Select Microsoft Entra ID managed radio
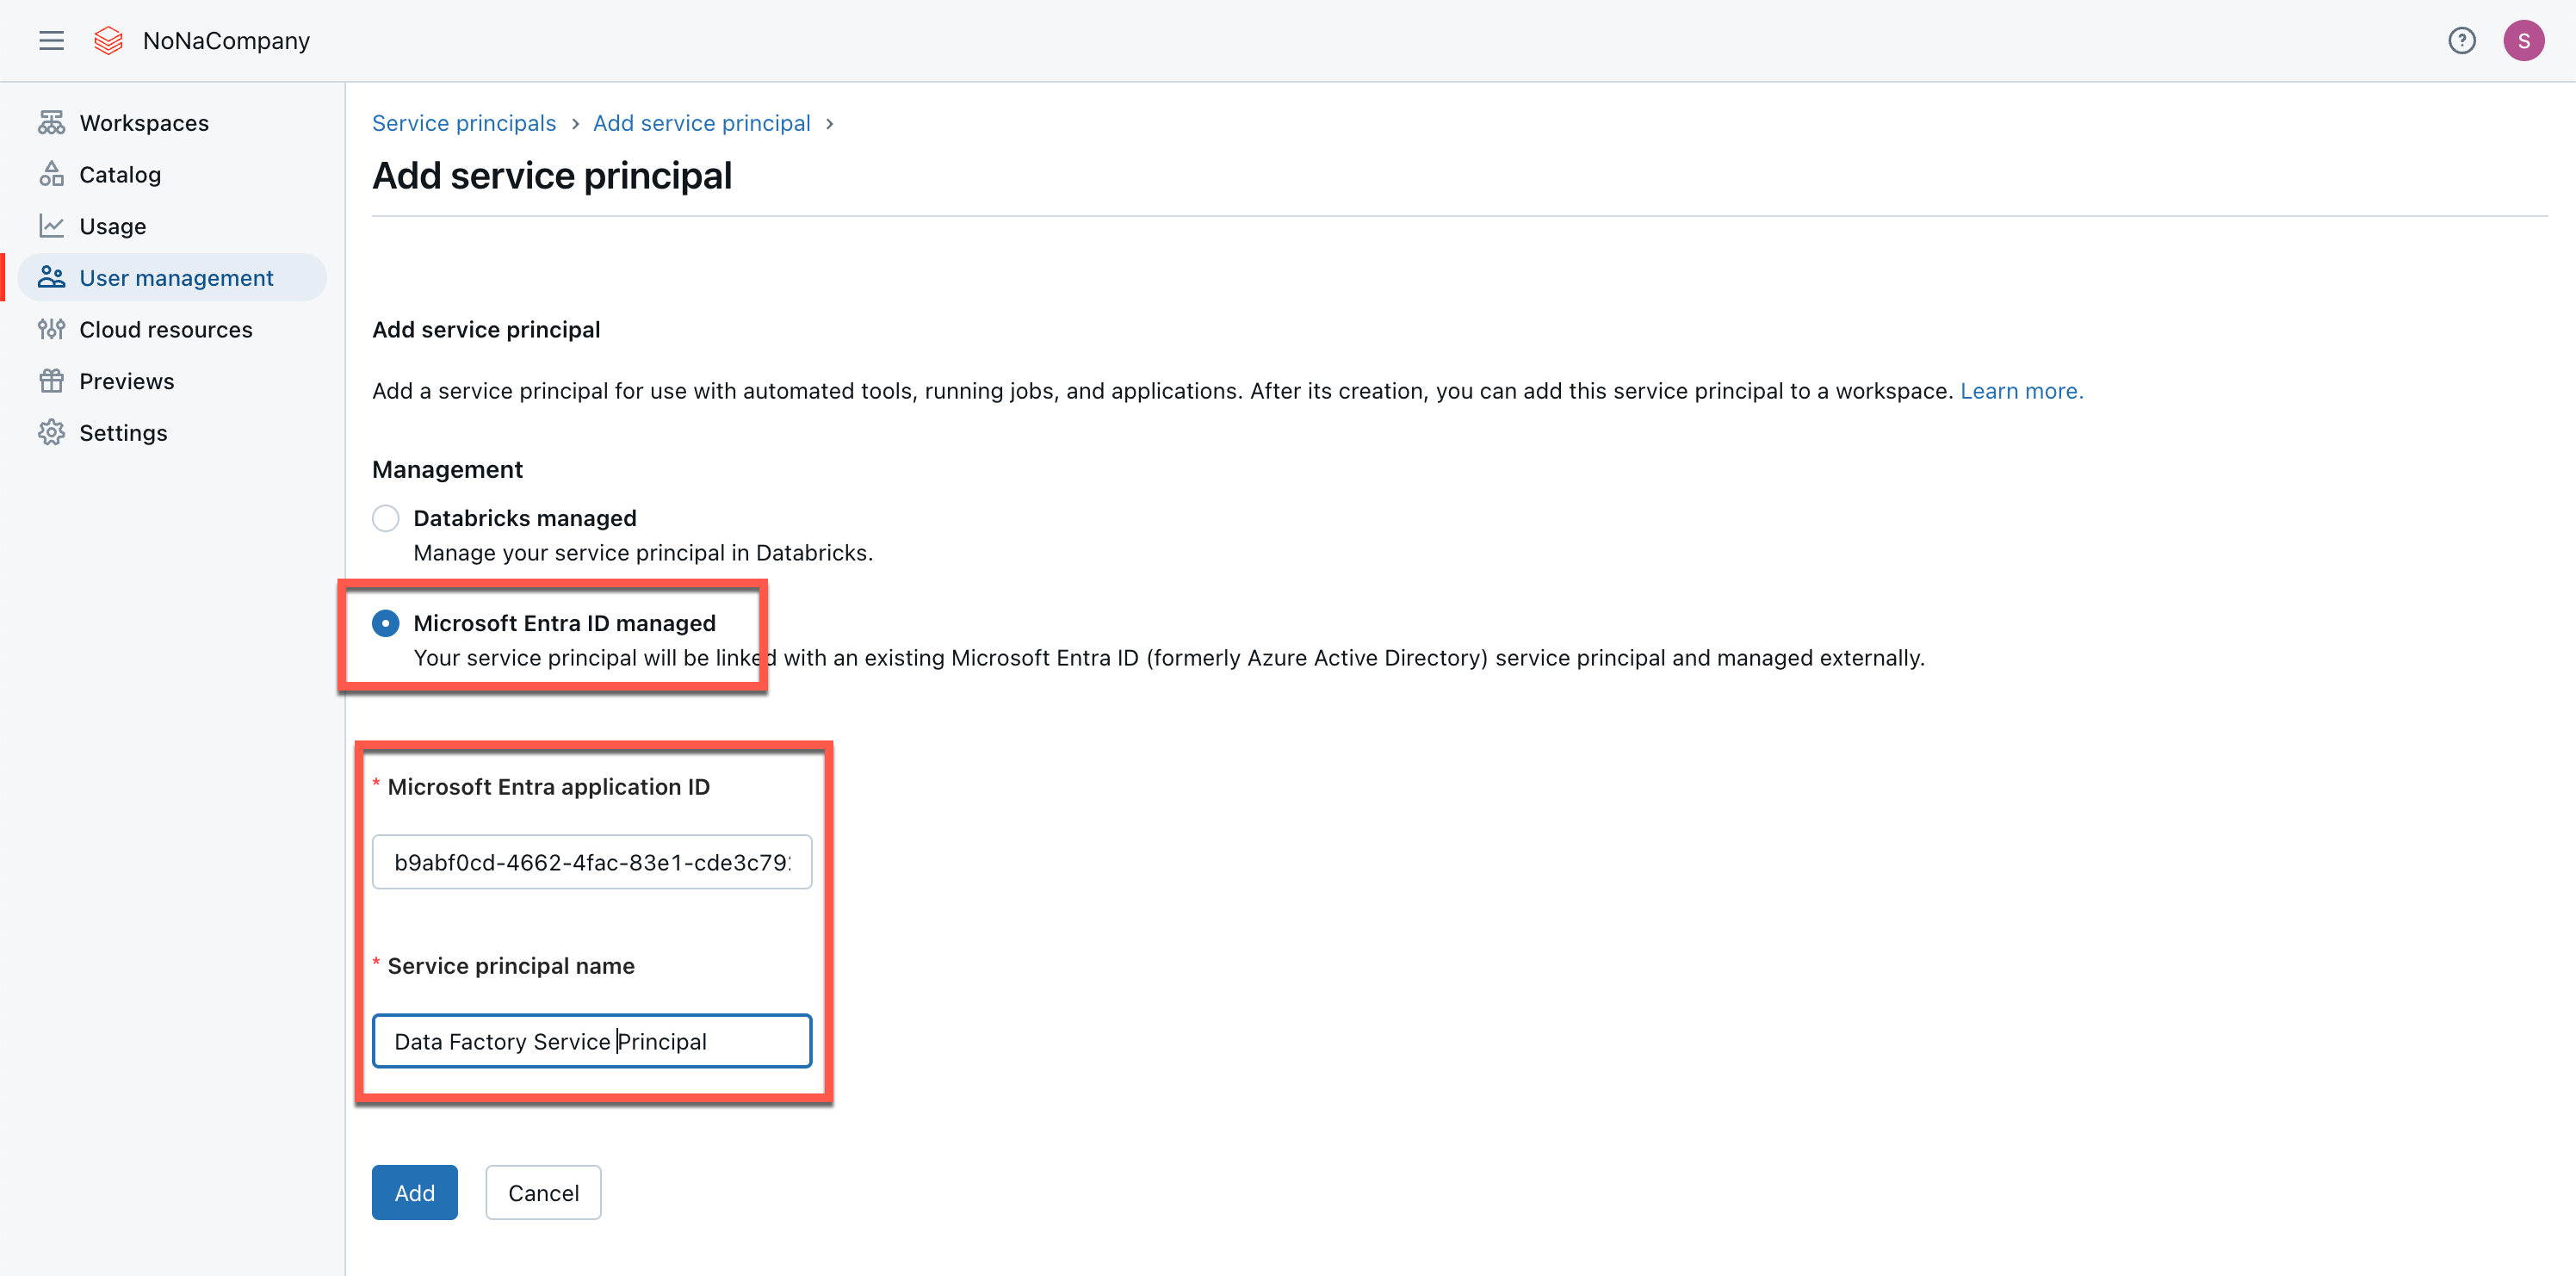2576x1276 pixels. point(385,623)
